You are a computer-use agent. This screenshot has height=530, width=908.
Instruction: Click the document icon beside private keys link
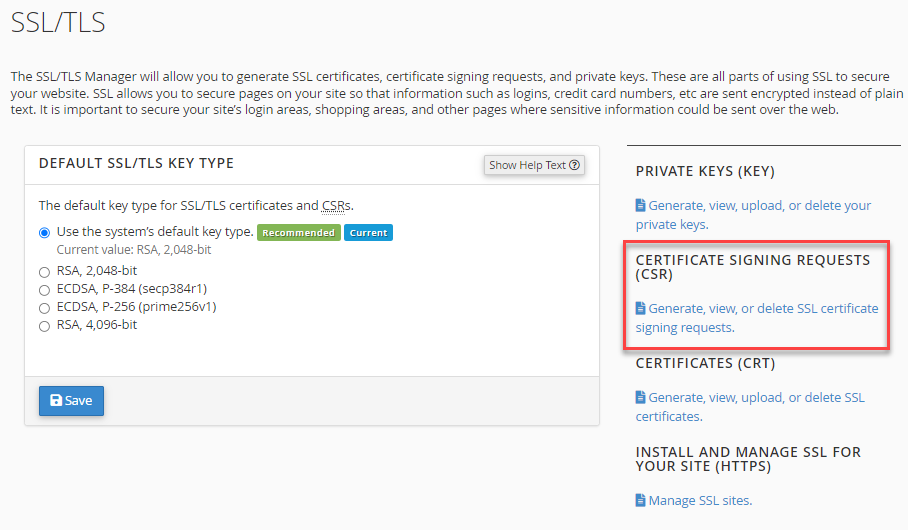click(x=641, y=206)
